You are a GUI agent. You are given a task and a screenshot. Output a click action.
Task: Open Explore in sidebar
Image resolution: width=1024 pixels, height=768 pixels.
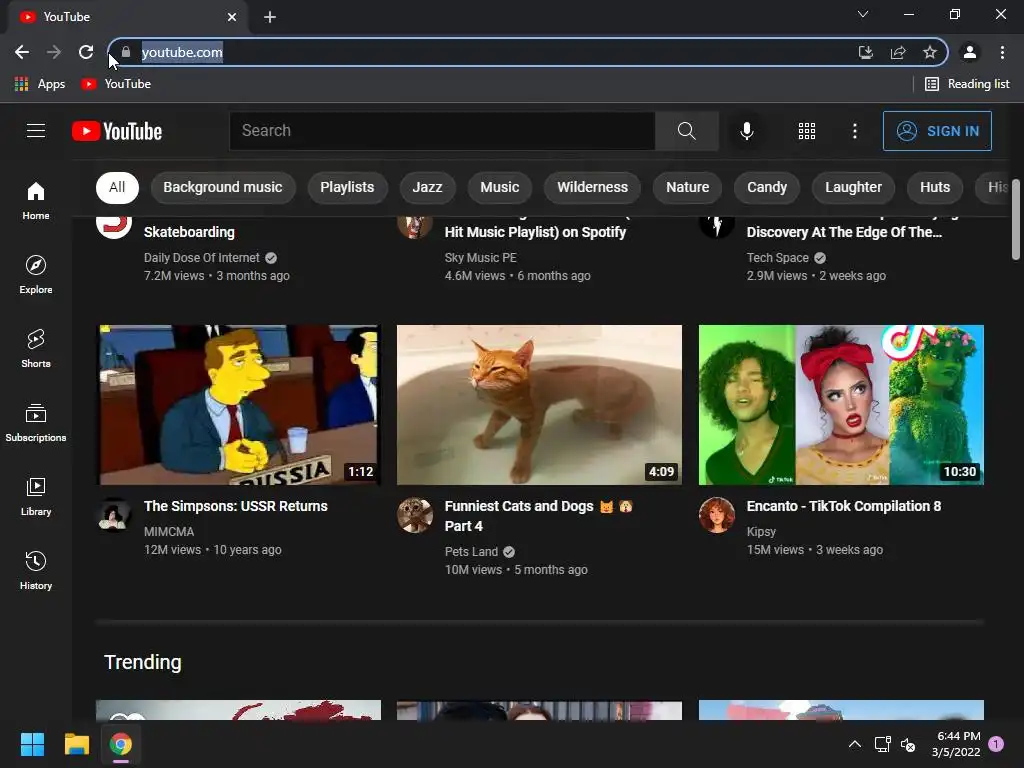(x=36, y=274)
